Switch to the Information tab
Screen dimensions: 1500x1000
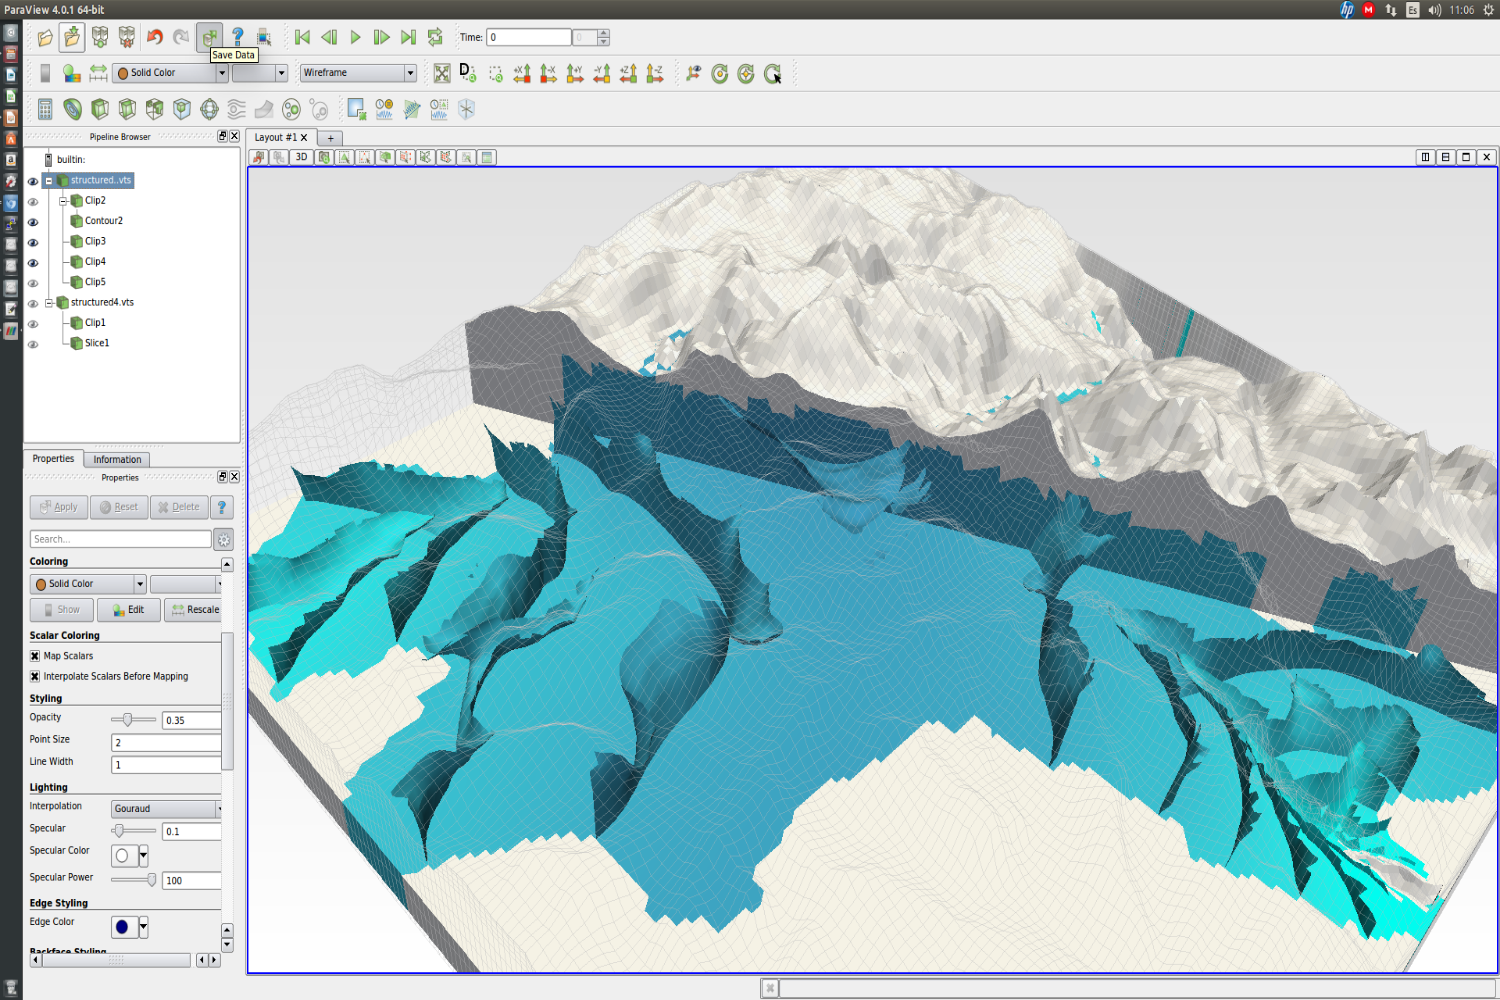click(x=117, y=460)
